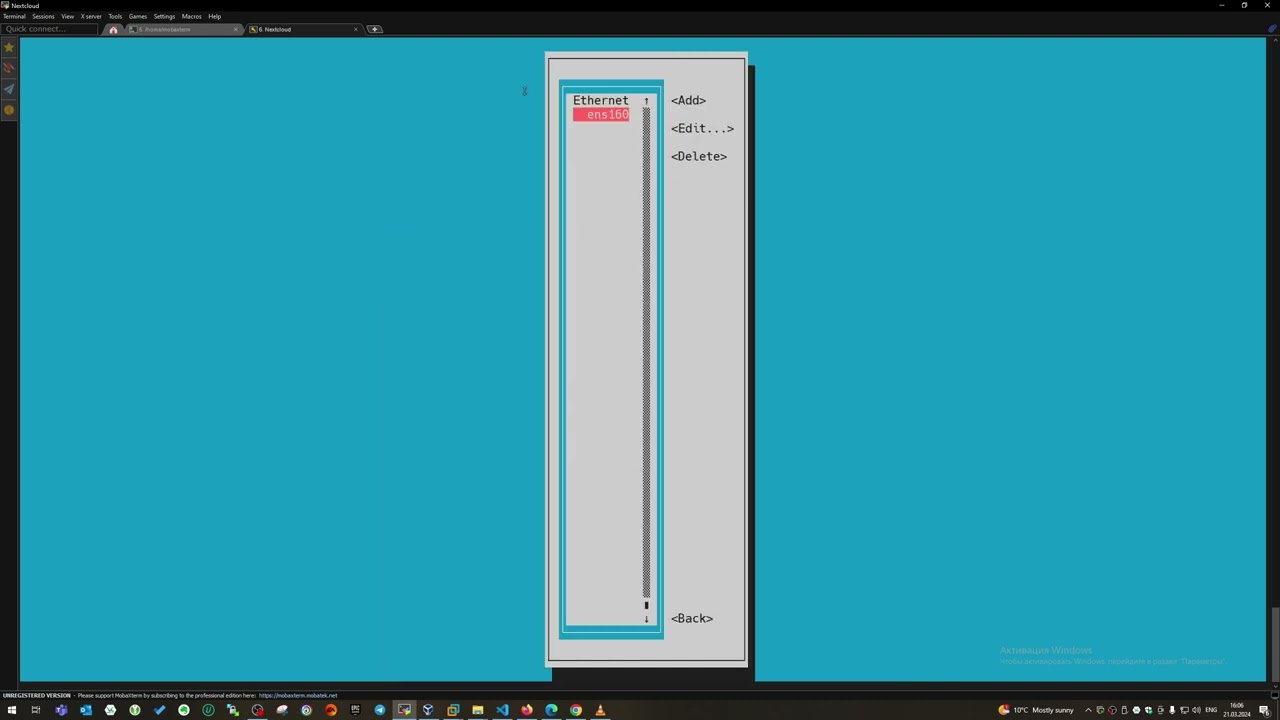Click the connection list scroll-down arrow

click(x=646, y=619)
